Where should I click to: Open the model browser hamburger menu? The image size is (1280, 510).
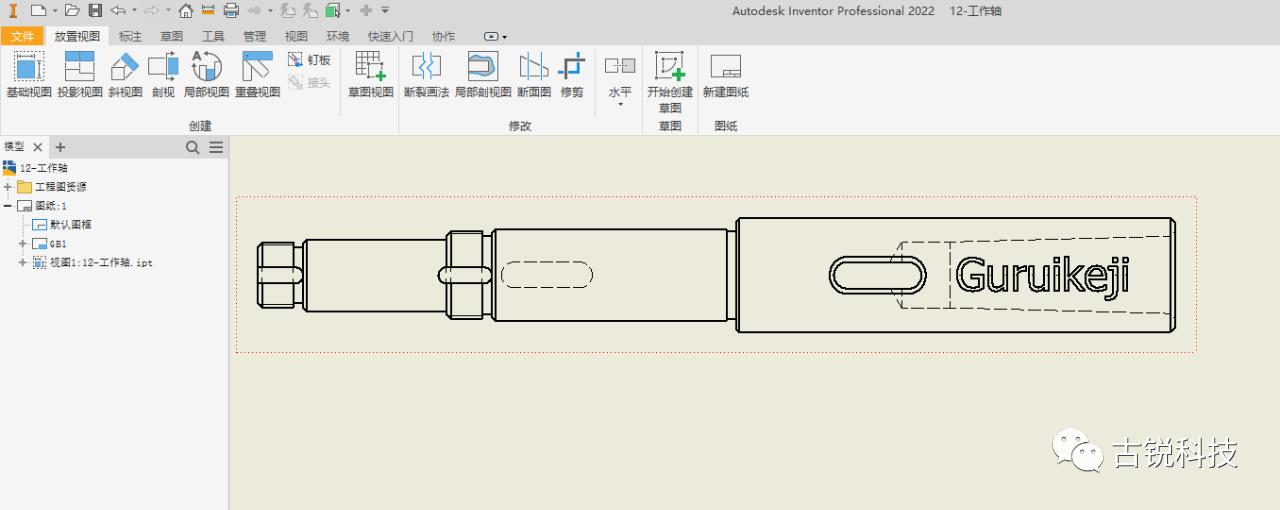click(x=216, y=147)
